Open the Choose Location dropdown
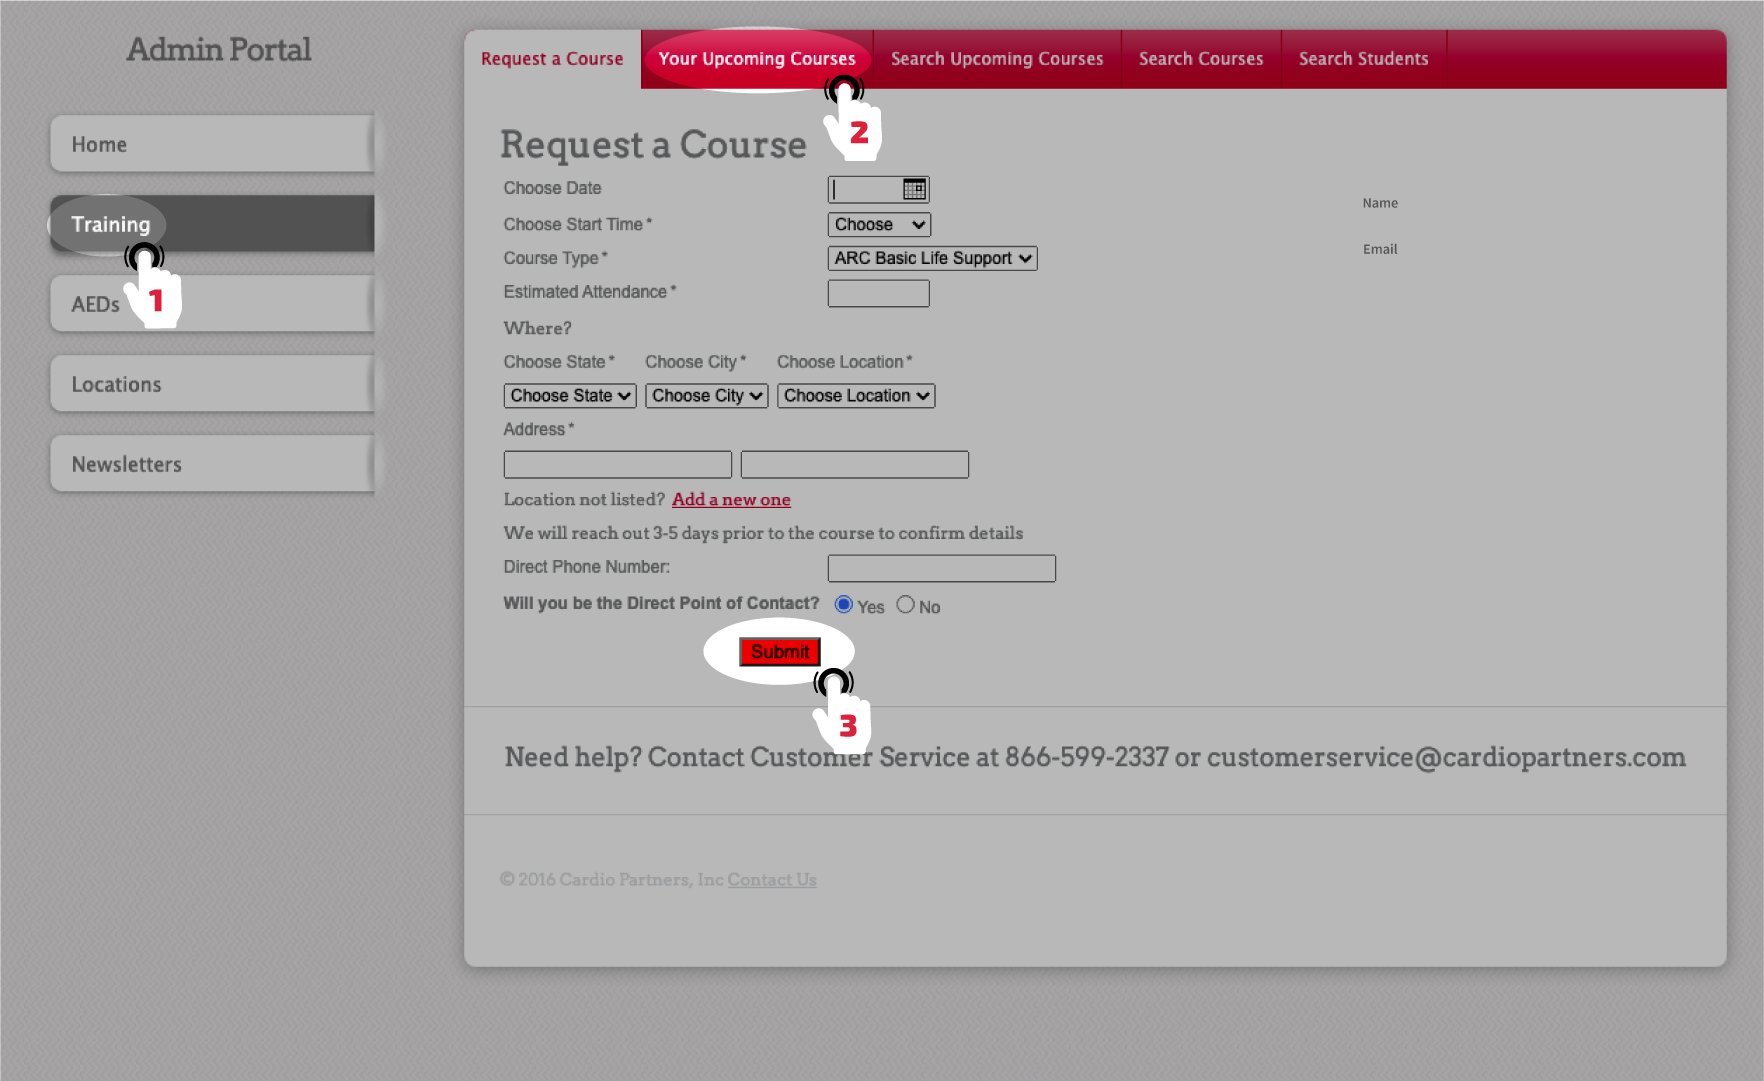This screenshot has width=1764, height=1081. 855,396
